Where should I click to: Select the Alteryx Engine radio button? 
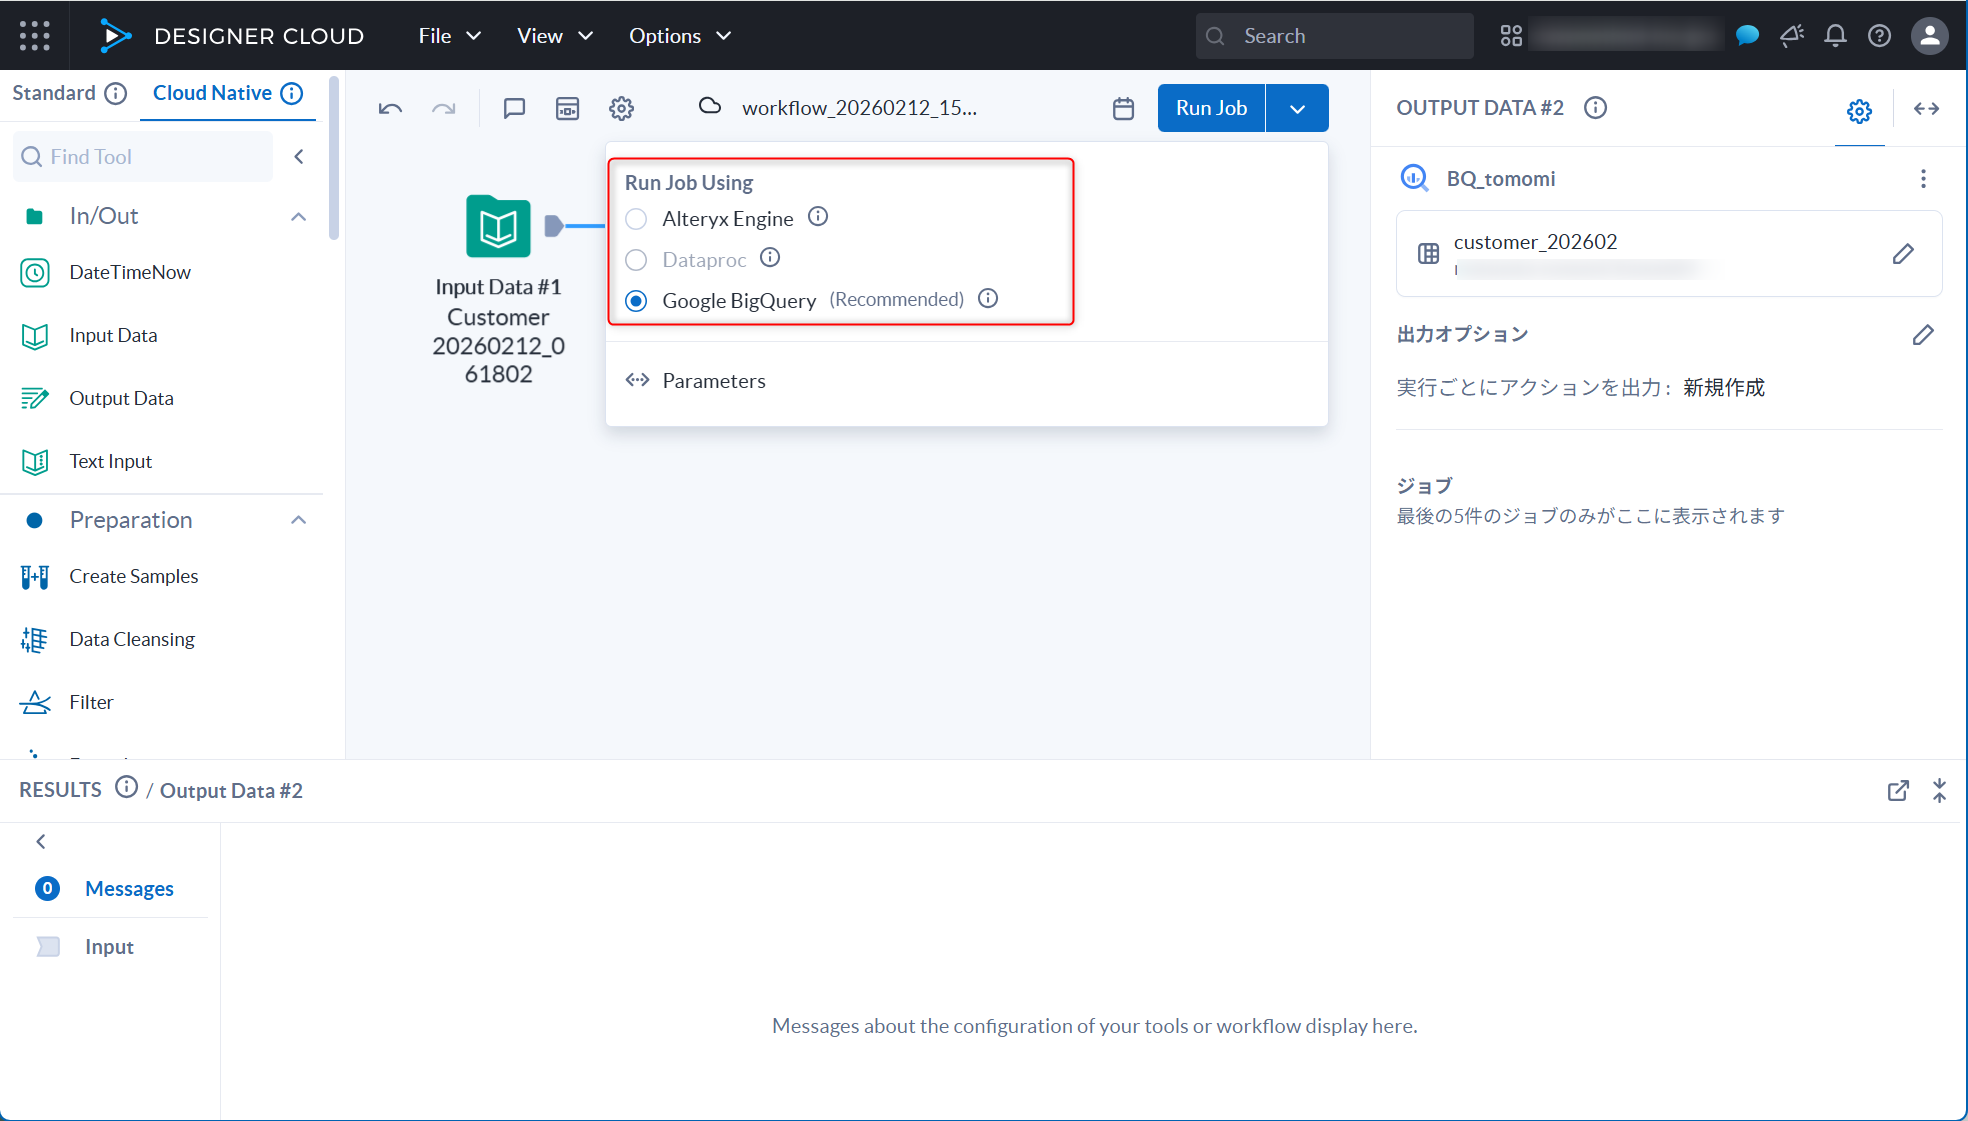click(636, 218)
